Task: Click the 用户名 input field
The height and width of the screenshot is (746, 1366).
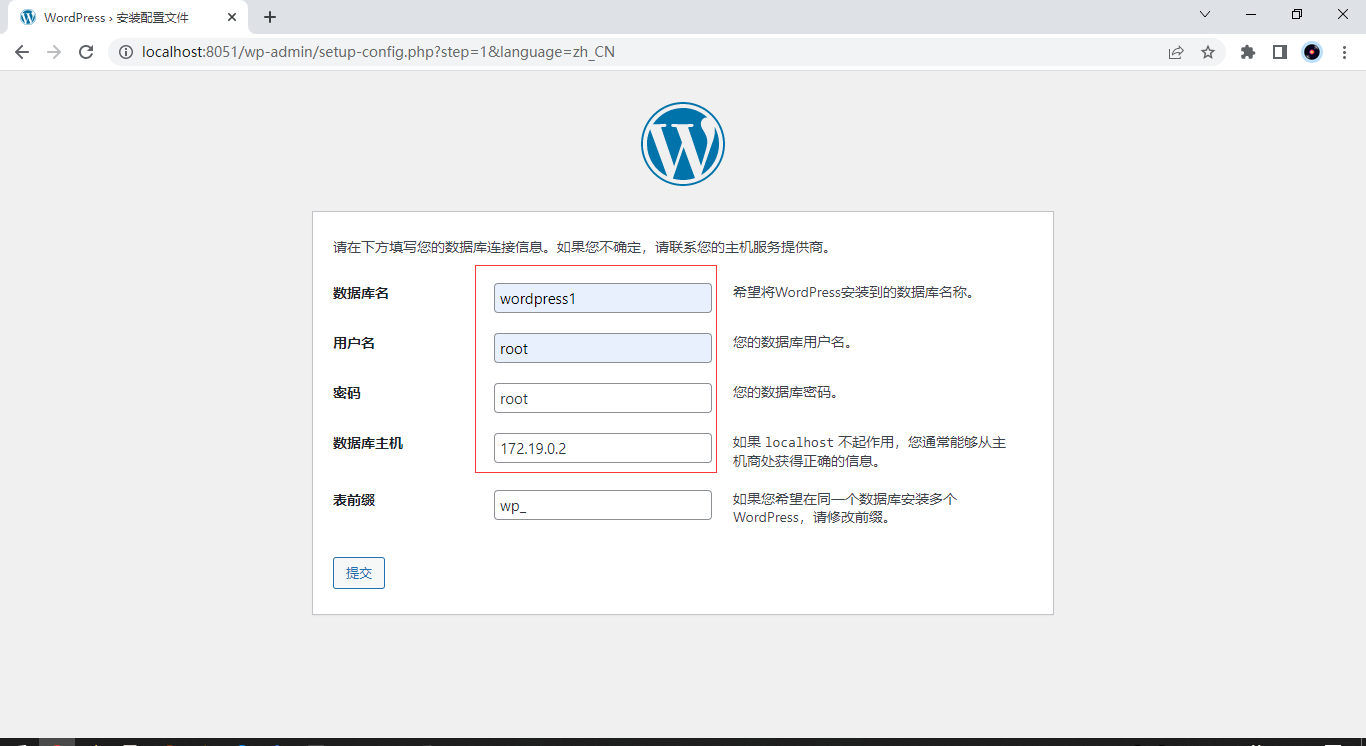Action: pyautogui.click(x=603, y=348)
